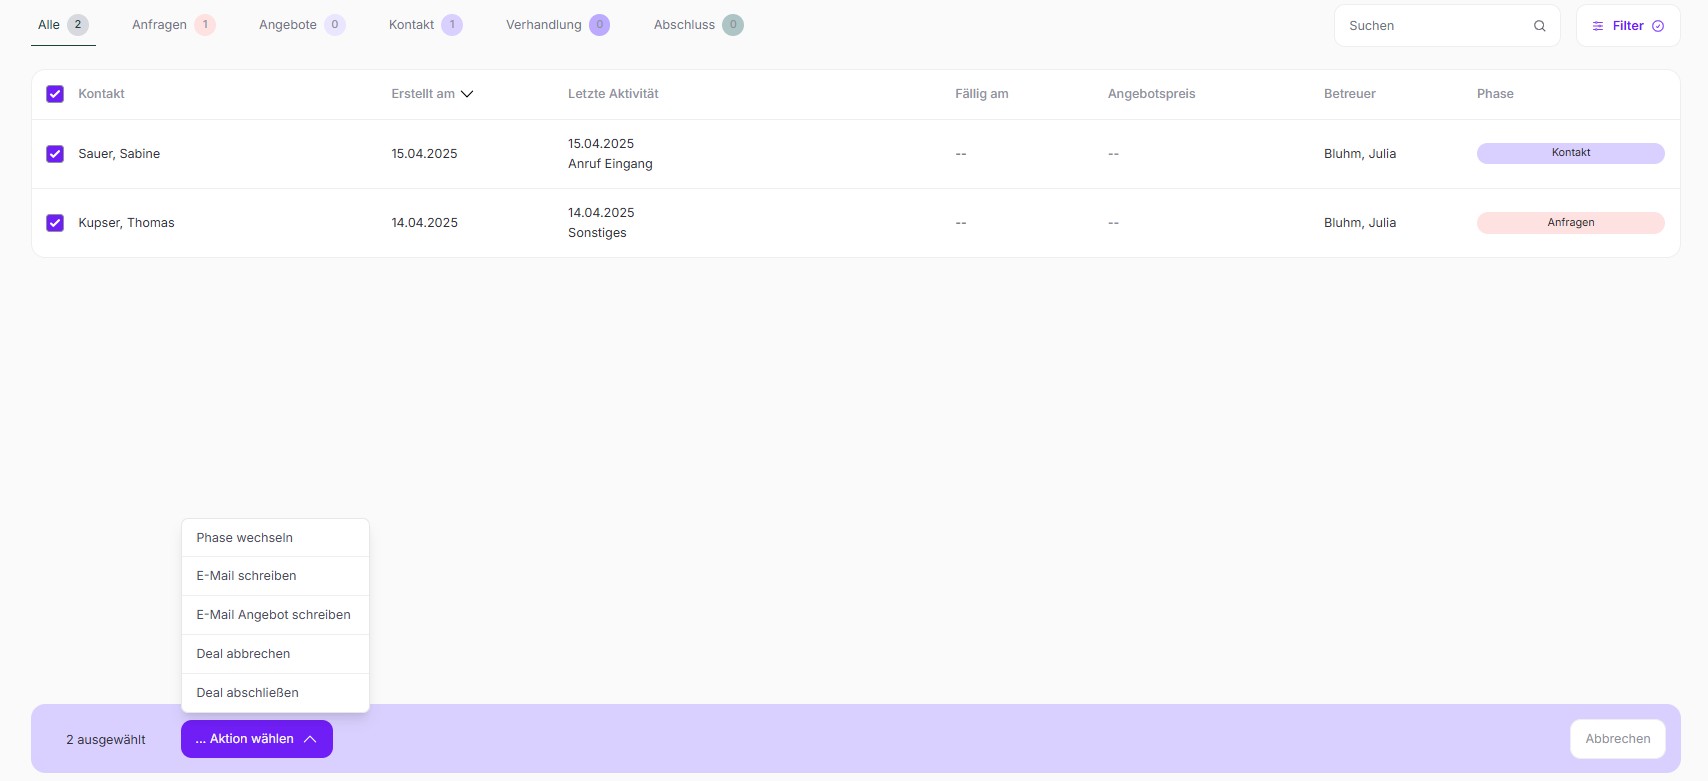This screenshot has width=1708, height=781.
Task: Open the Anfragen tab
Action: [173, 25]
